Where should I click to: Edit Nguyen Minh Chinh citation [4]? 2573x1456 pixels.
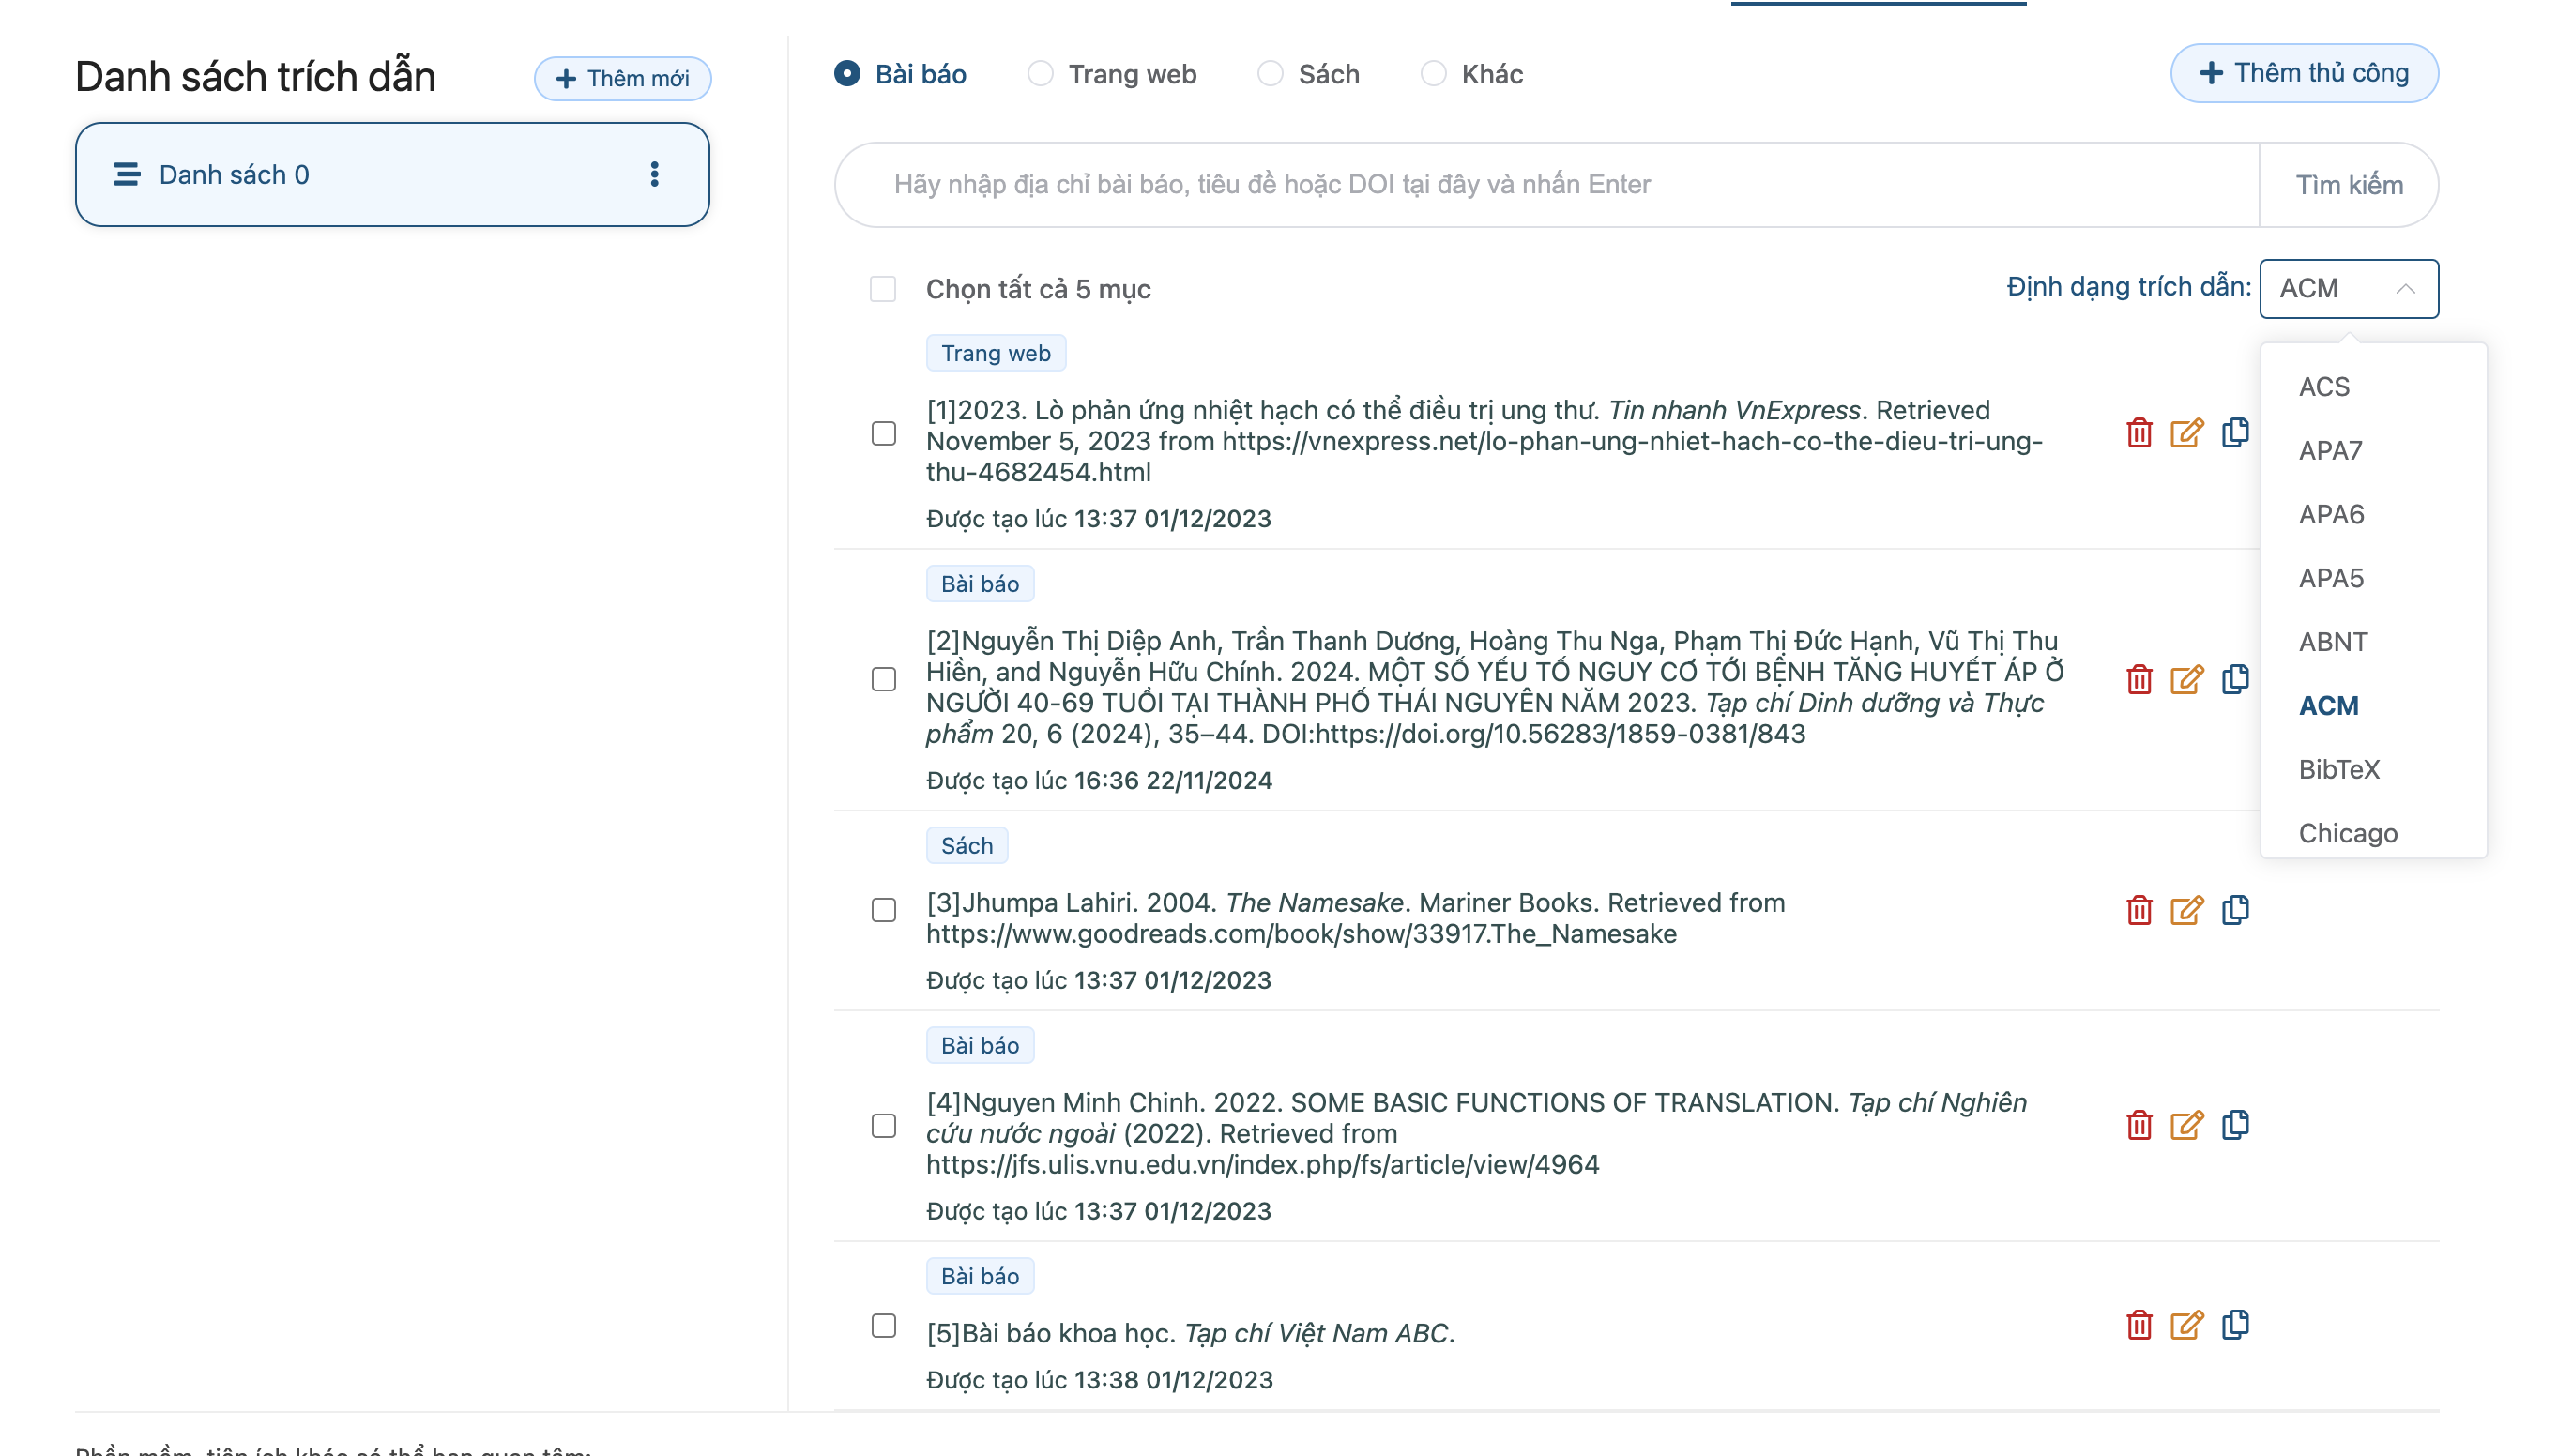pos(2187,1125)
